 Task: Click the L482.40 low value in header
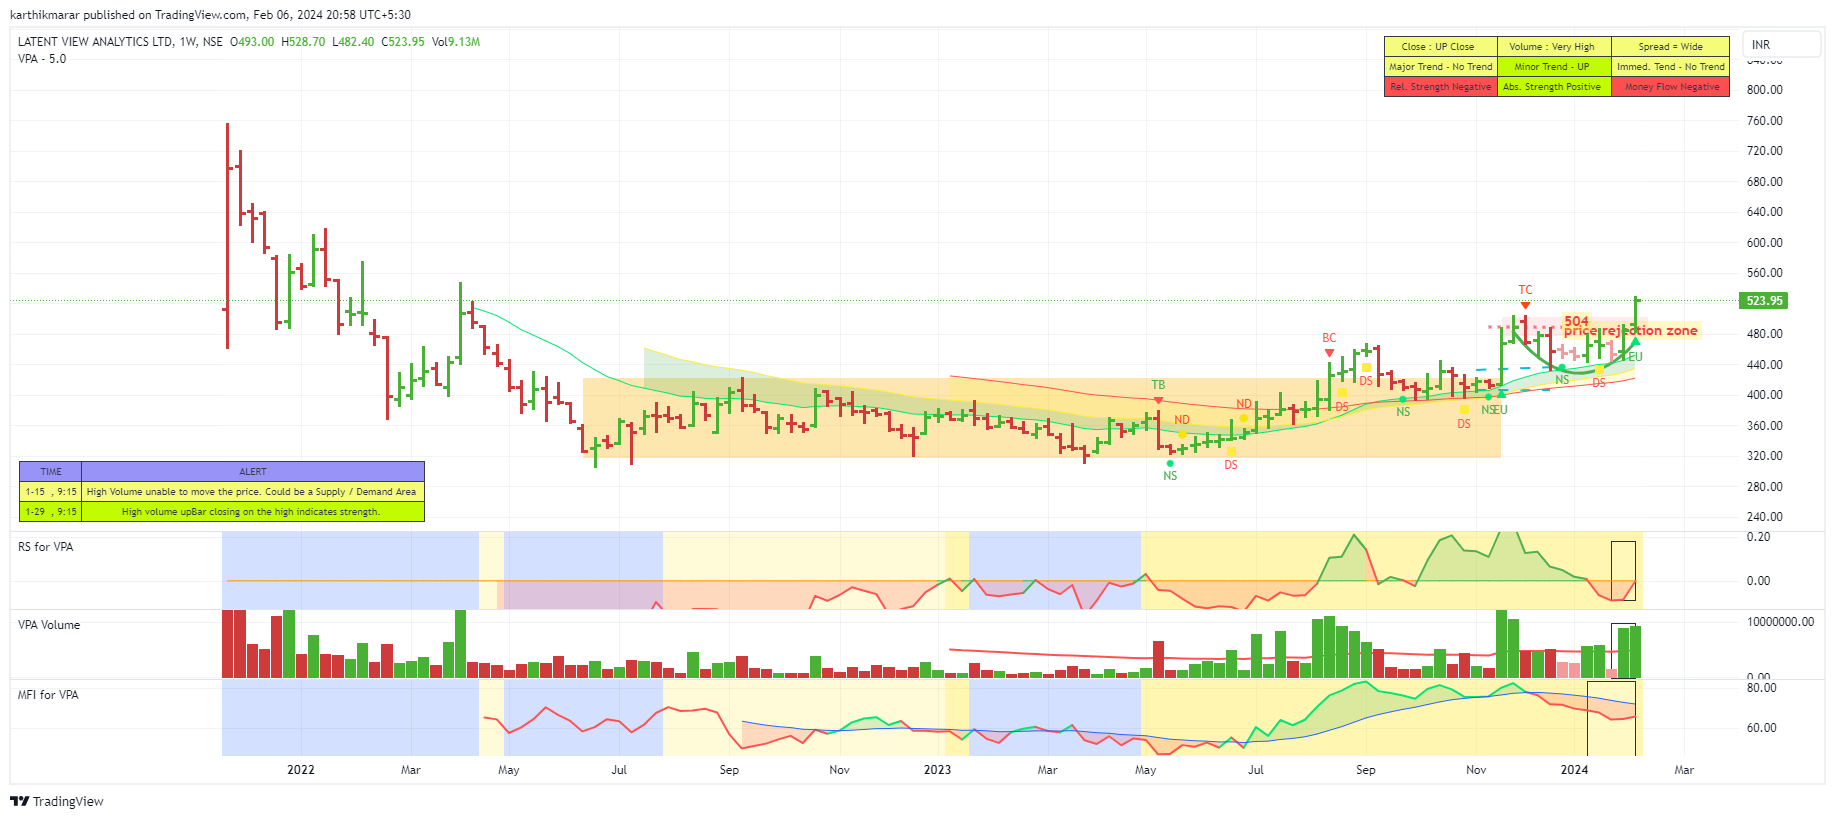(353, 42)
